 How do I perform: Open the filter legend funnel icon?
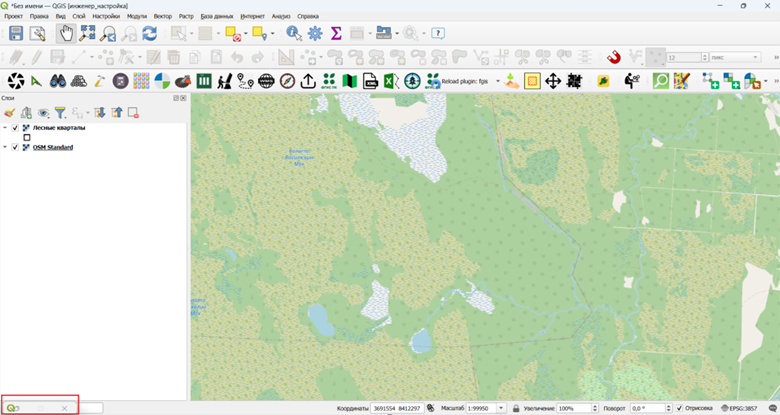point(60,113)
